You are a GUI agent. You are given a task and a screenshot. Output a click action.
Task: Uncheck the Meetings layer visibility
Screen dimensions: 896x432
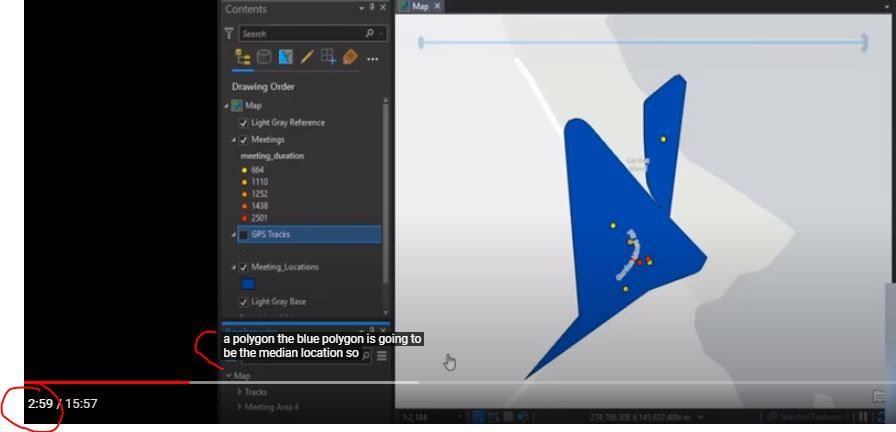tap(243, 140)
